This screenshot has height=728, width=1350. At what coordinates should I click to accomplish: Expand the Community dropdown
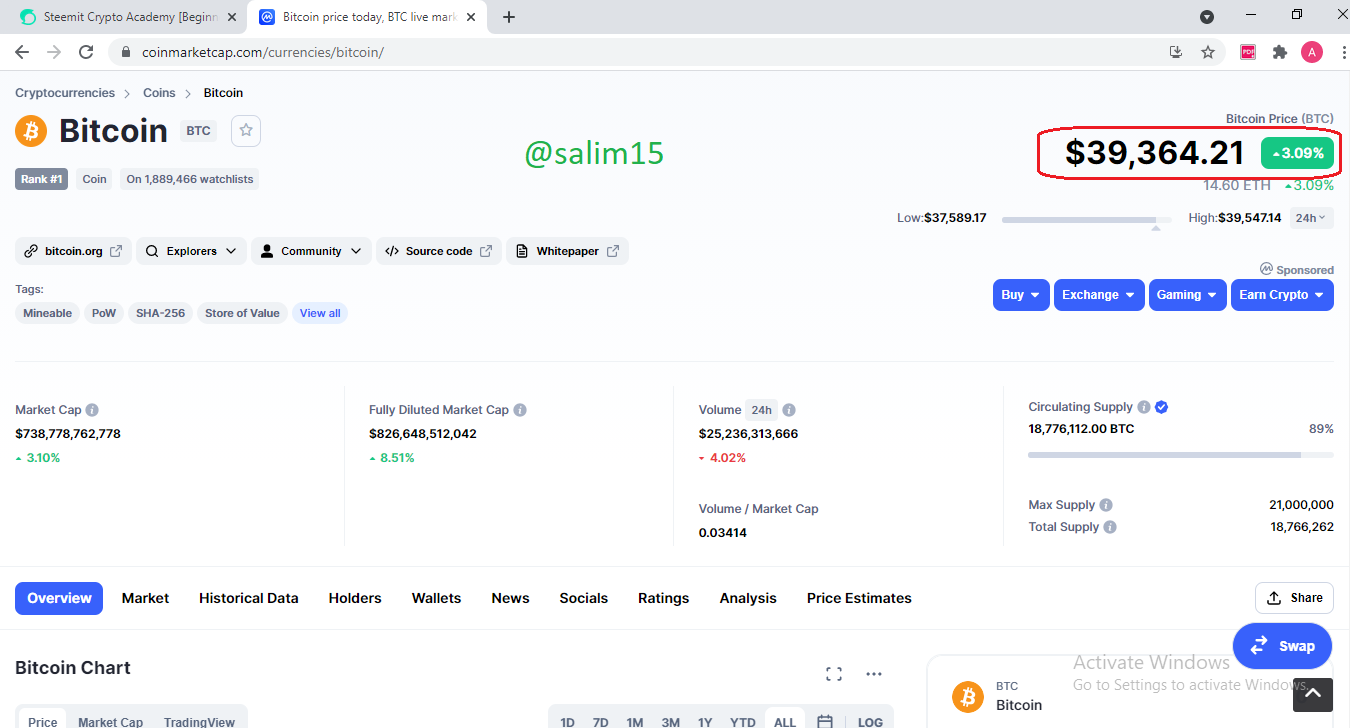click(x=311, y=251)
